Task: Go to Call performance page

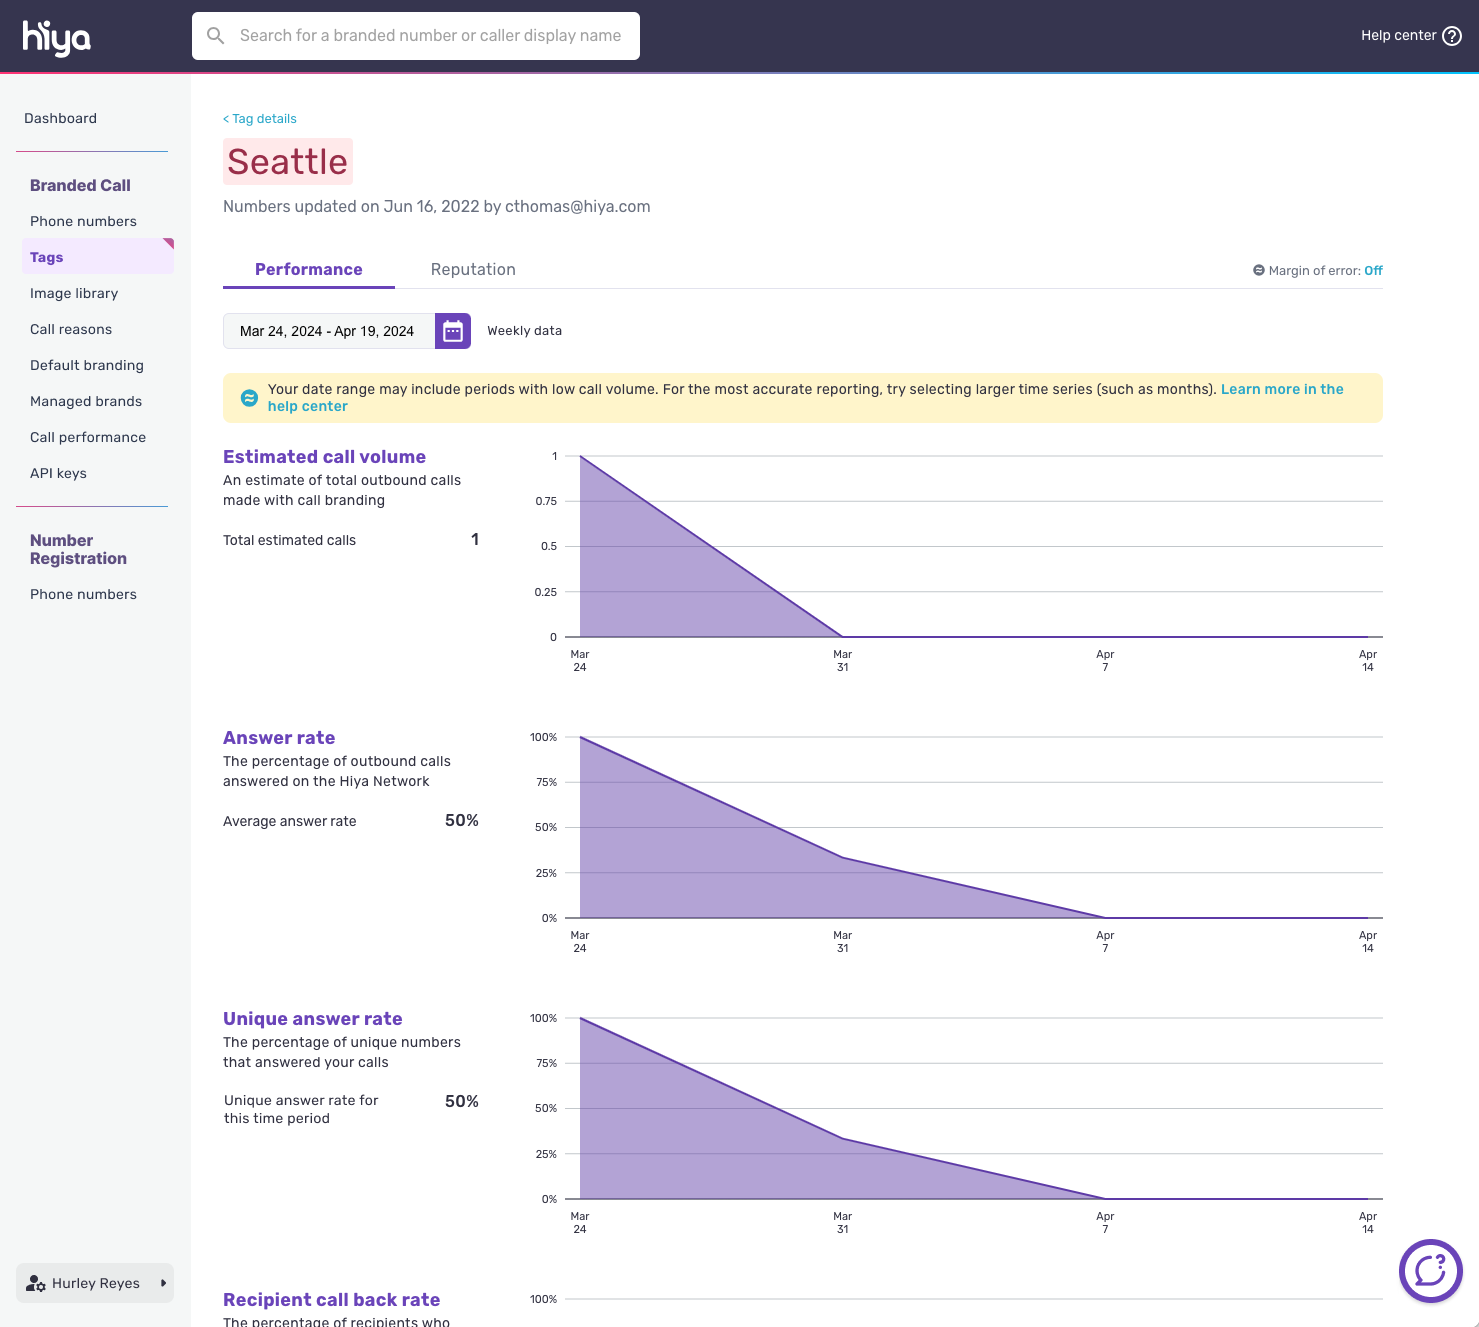Action: pos(88,437)
